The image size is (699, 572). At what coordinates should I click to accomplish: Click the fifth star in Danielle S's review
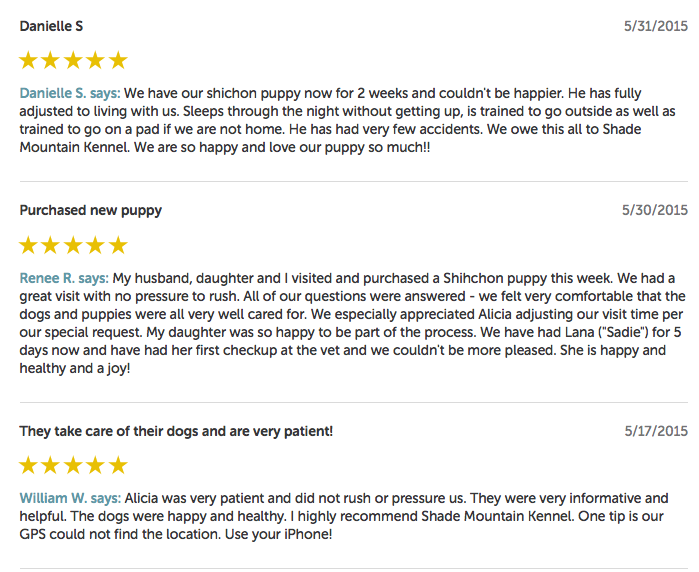tap(118, 61)
